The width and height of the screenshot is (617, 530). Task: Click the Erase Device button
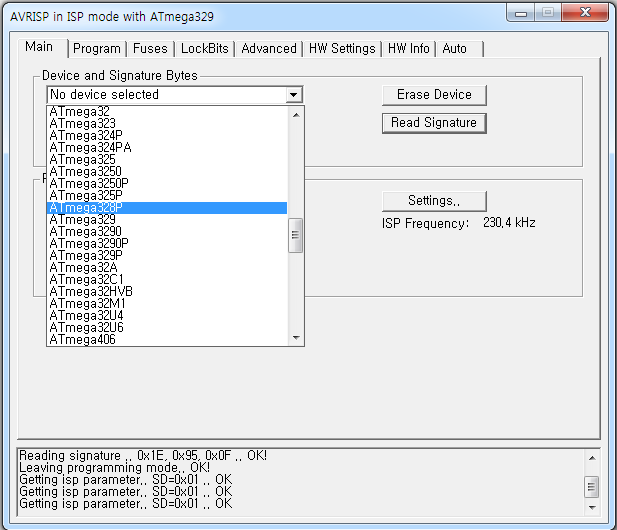(x=434, y=95)
